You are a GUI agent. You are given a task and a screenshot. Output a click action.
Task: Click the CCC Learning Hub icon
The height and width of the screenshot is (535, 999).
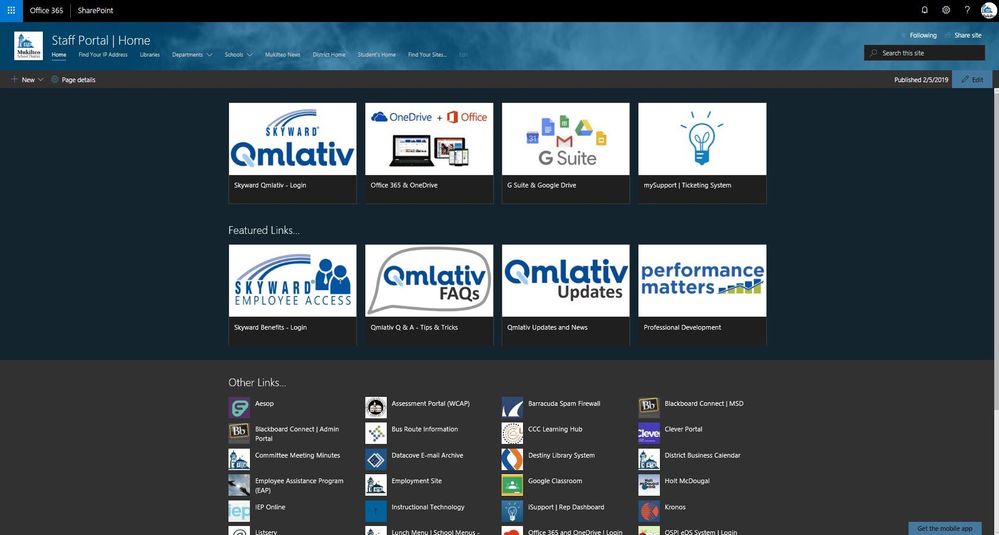(x=512, y=433)
